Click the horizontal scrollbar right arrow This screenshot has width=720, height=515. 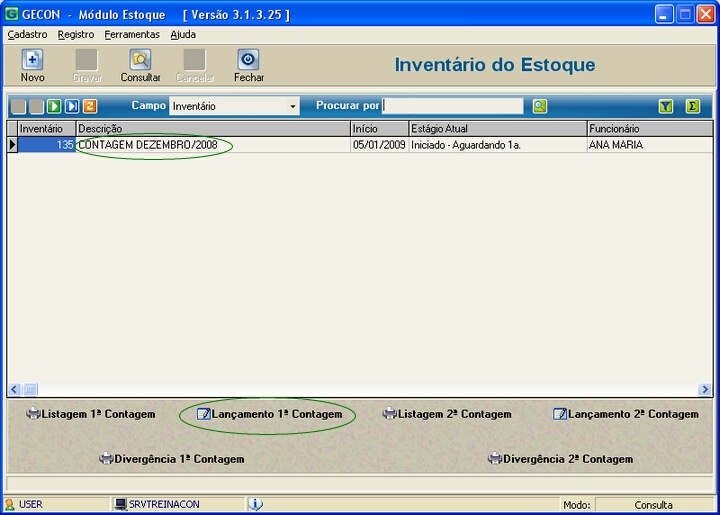click(705, 390)
